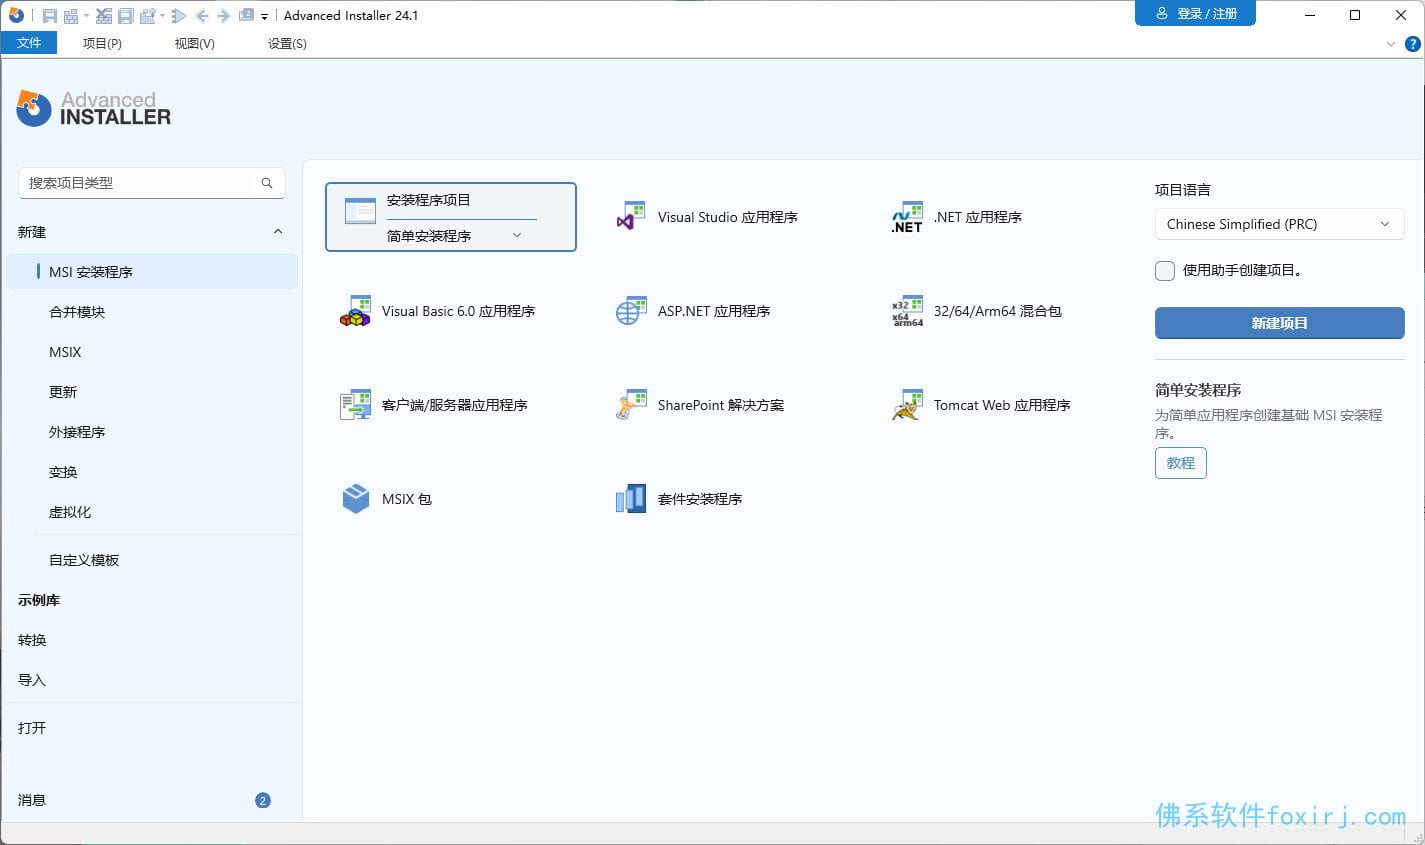This screenshot has height=845, width=1425.
Task: Open the Chinese Simplified (PRC) language dropdown
Action: [1279, 224]
